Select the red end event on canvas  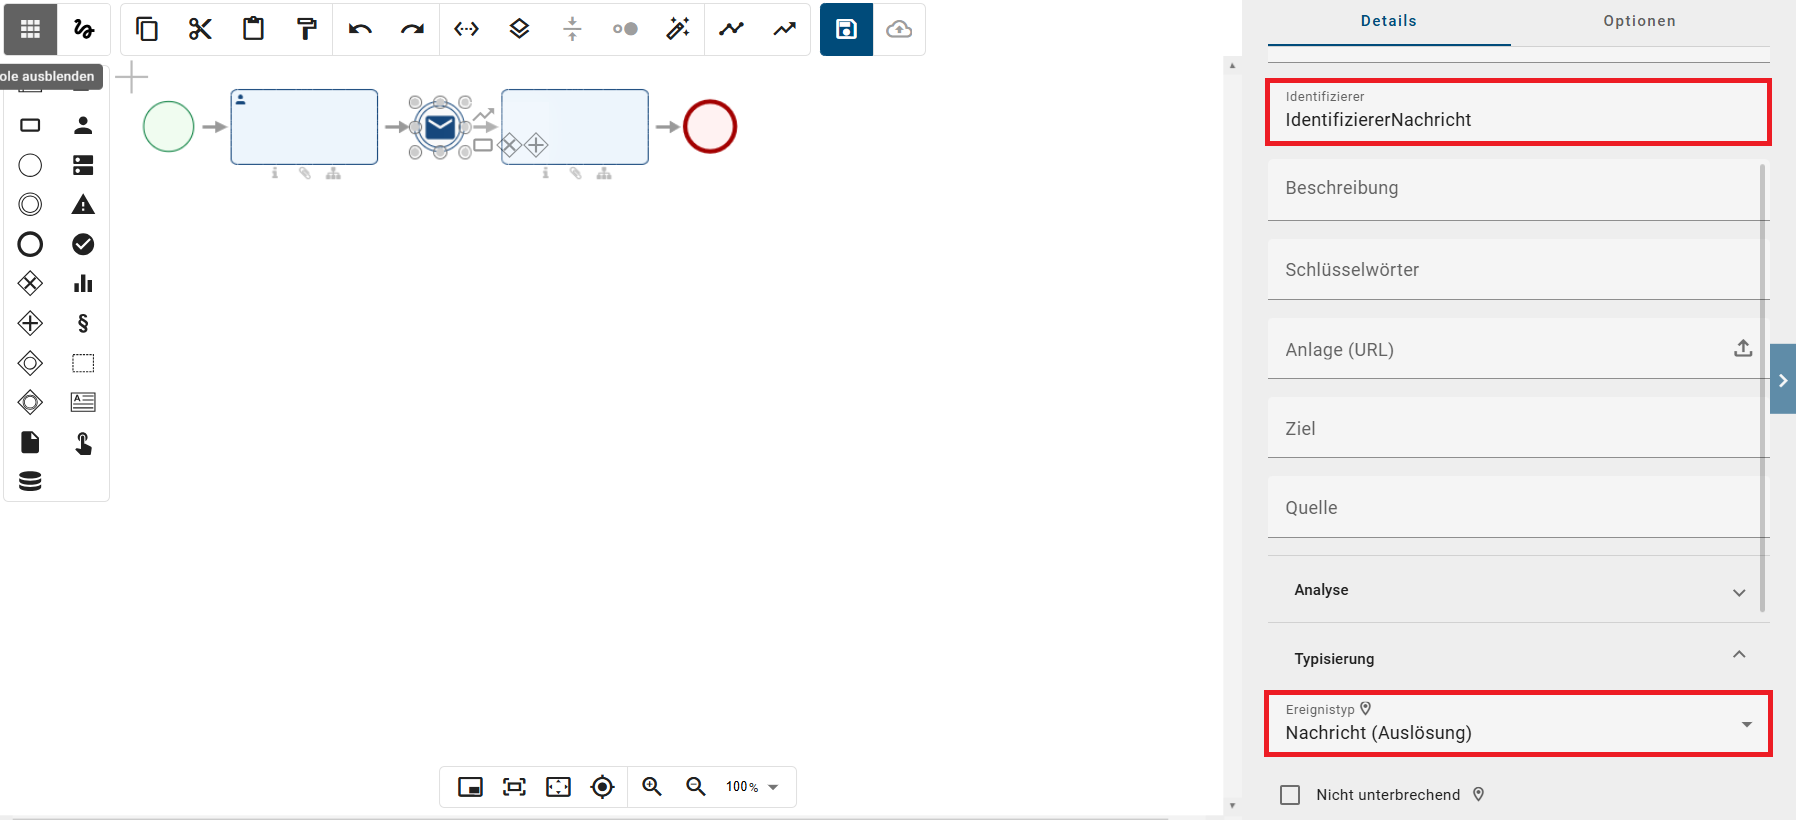tap(710, 127)
